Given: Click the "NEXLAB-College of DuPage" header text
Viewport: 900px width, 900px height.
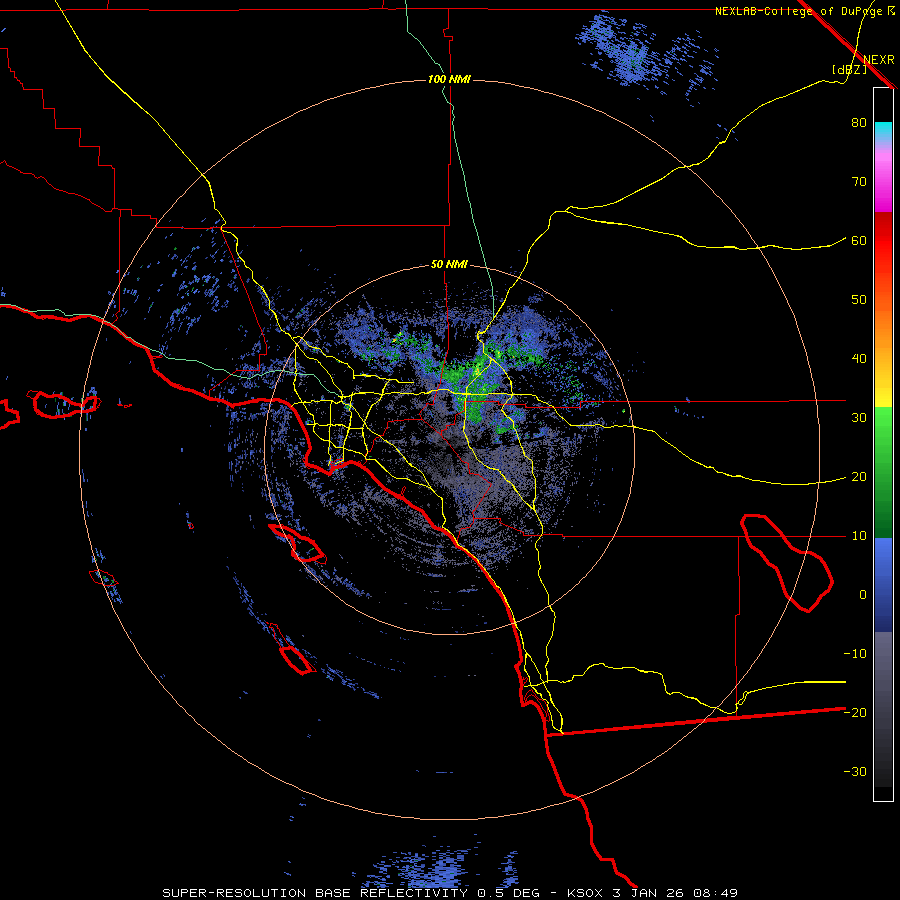Looking at the screenshot, I should [800, 11].
